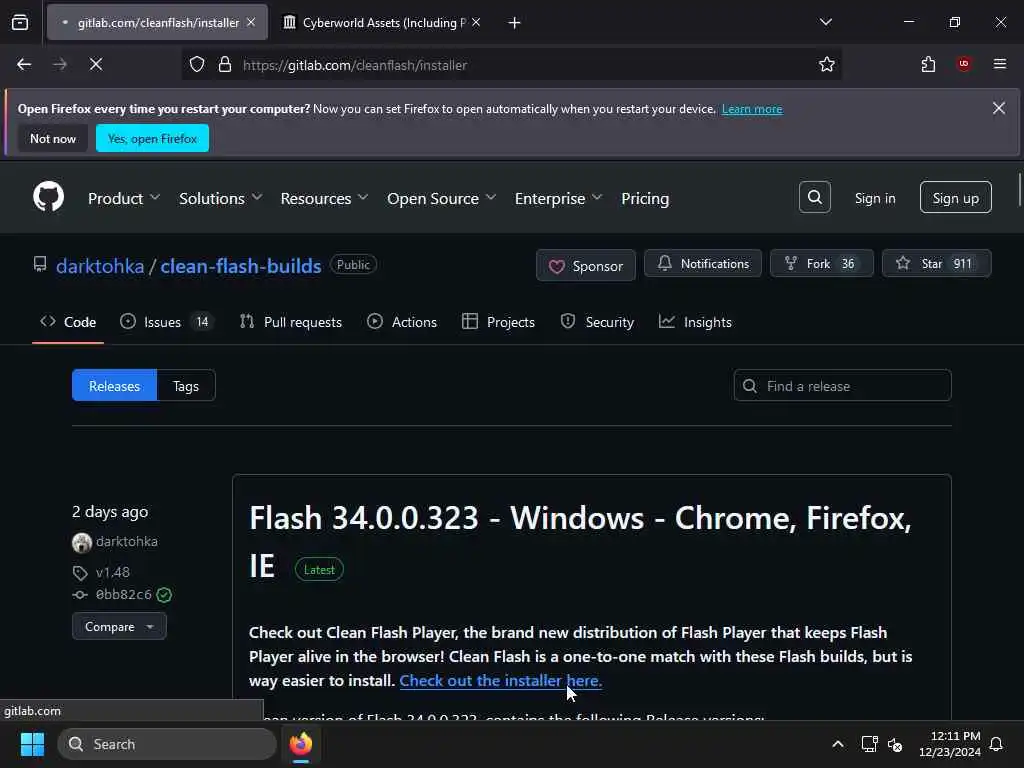Open the Learn more link

[x=752, y=109]
